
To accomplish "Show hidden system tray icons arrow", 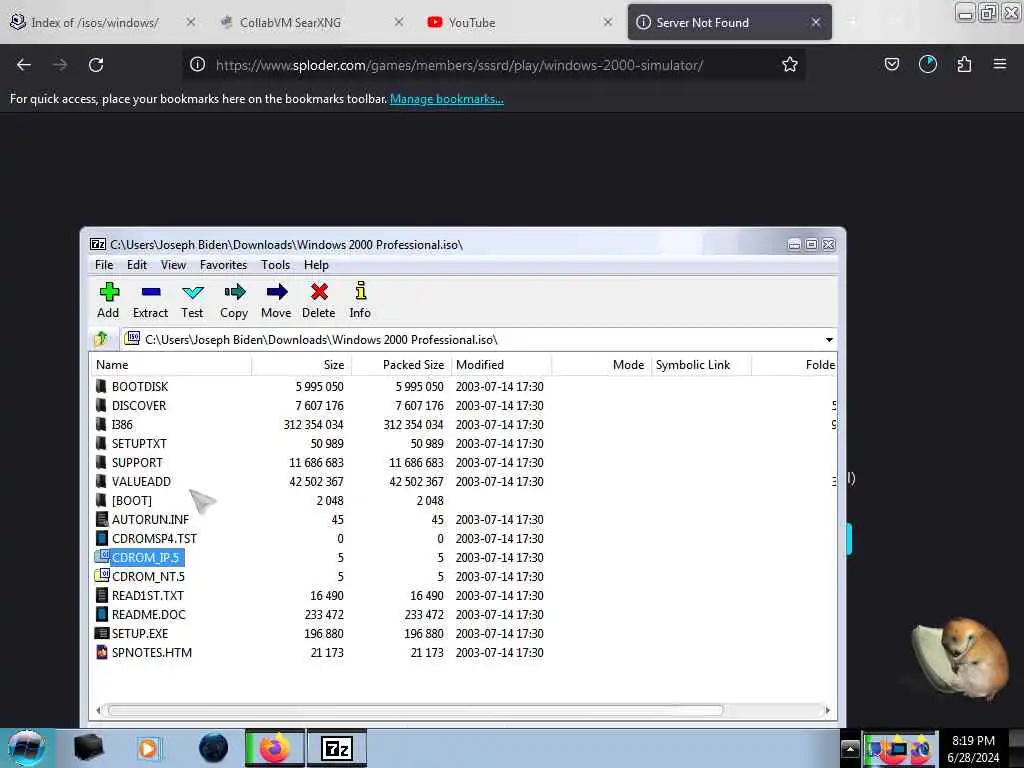I will pos(850,748).
